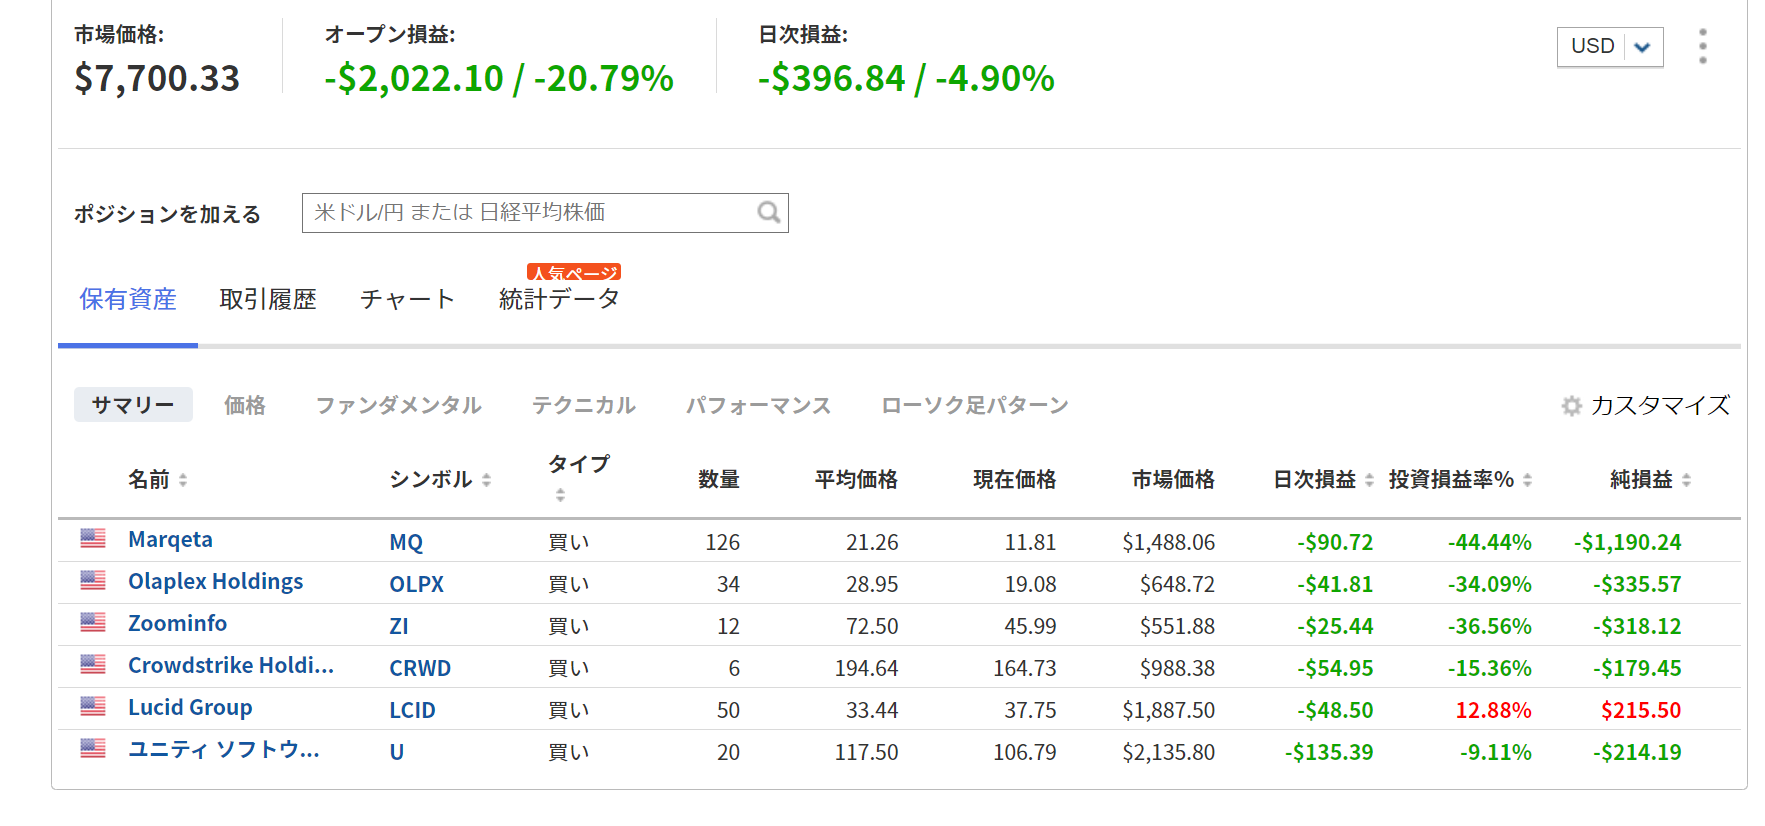The height and width of the screenshot is (826, 1765).
Task: Click the -$135.39 daily loss cell
Action: [1329, 752]
